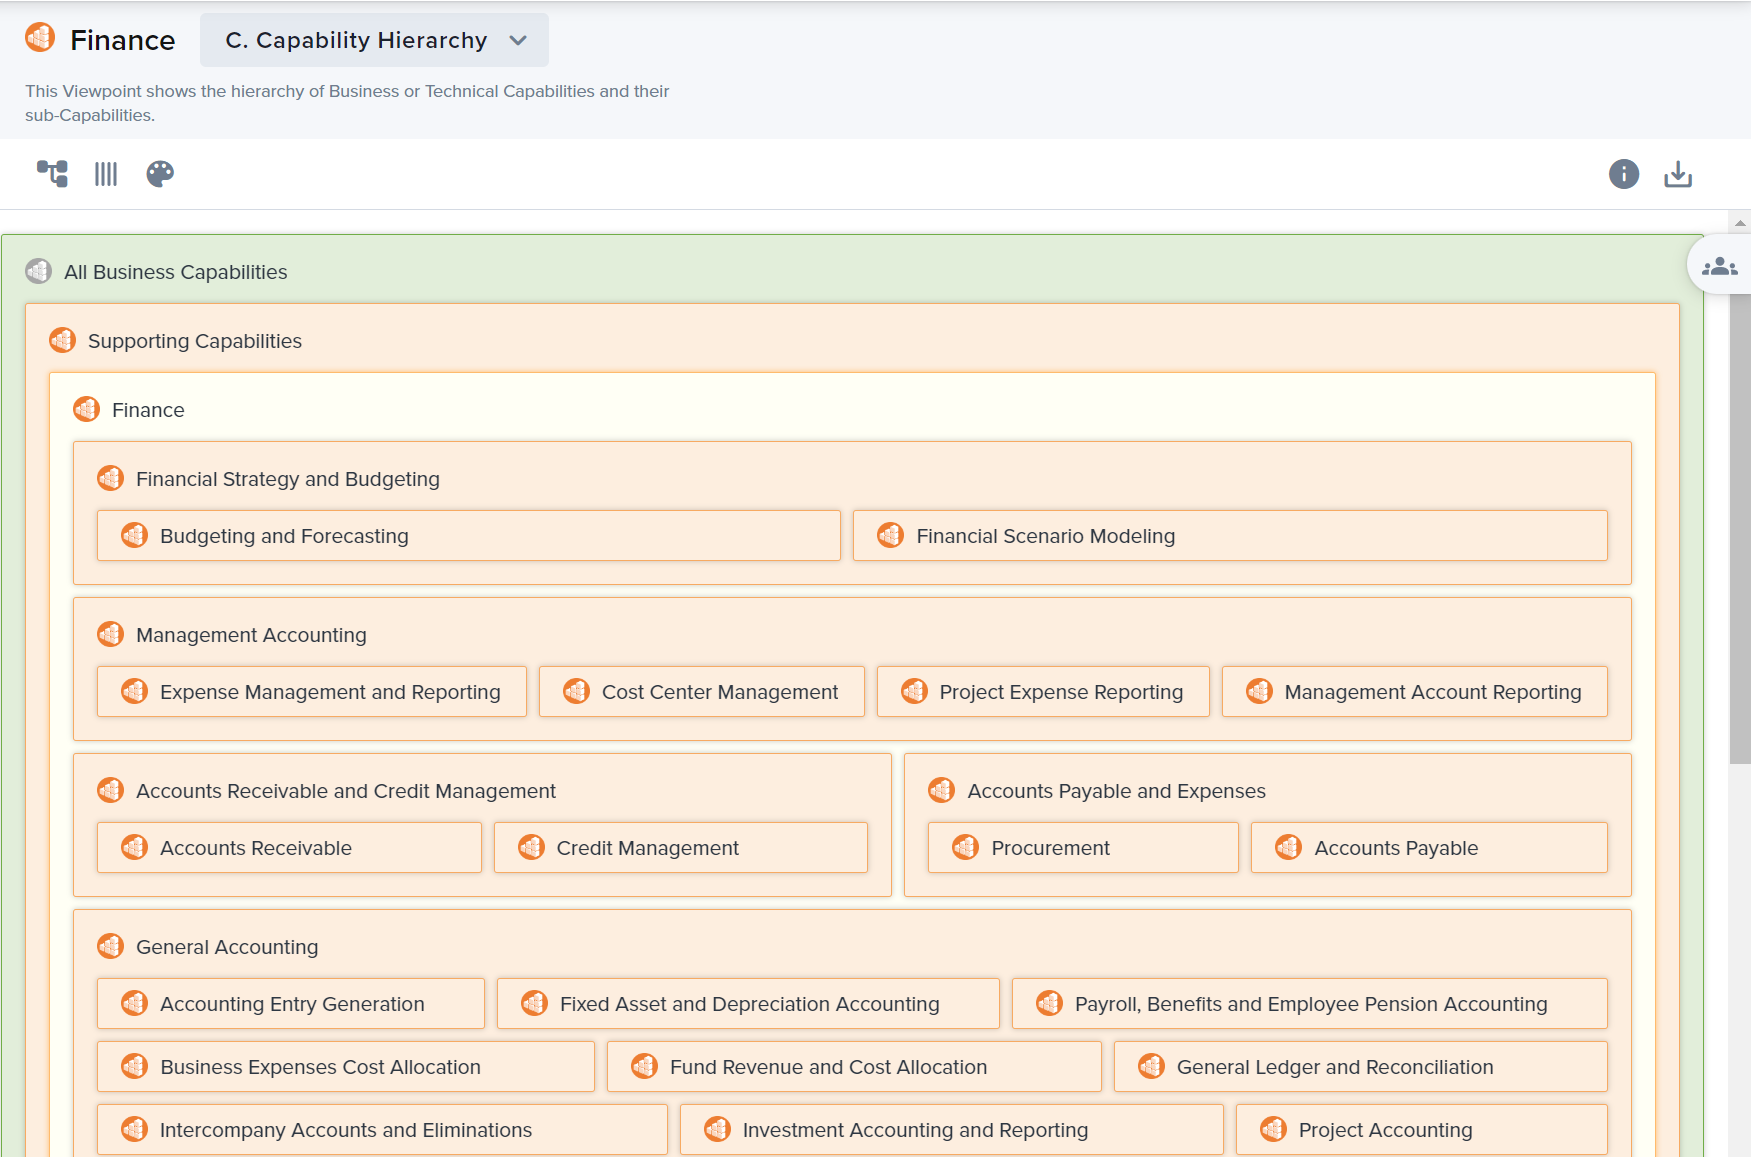Select the Intercompany Accounts and Eliminations box
1751x1157 pixels.
click(x=381, y=1129)
